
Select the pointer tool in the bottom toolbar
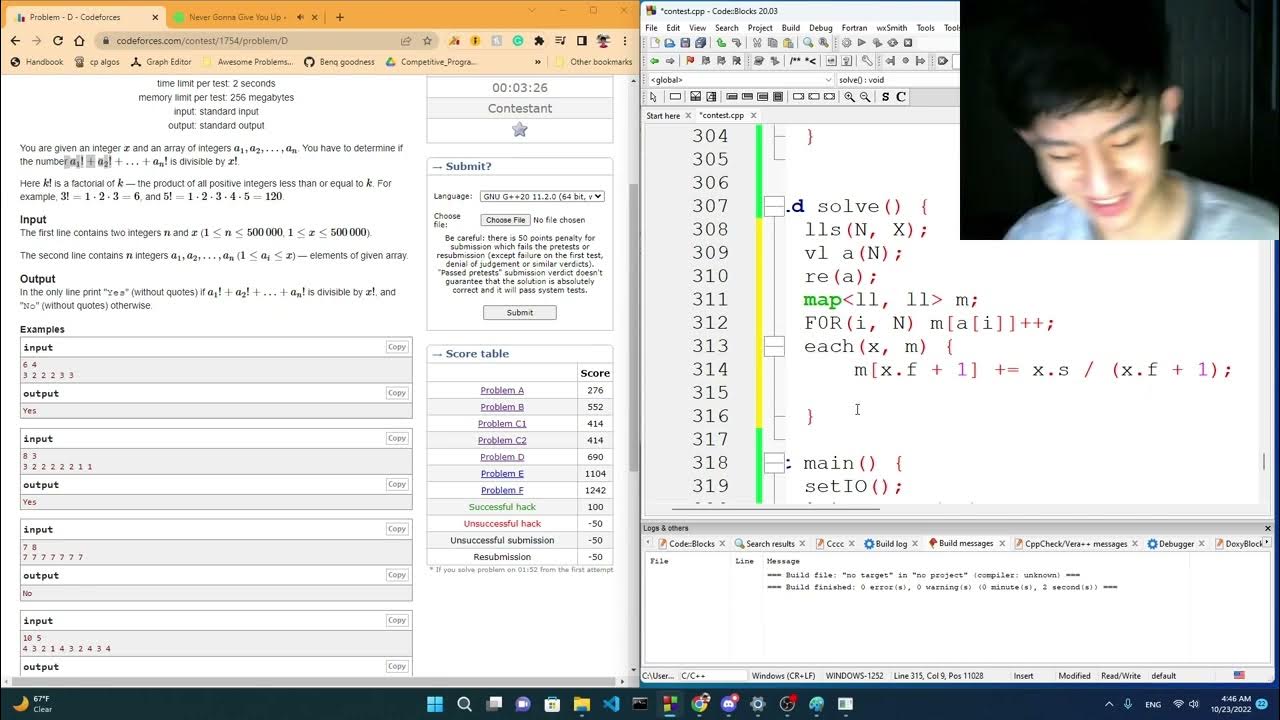[x=653, y=97]
